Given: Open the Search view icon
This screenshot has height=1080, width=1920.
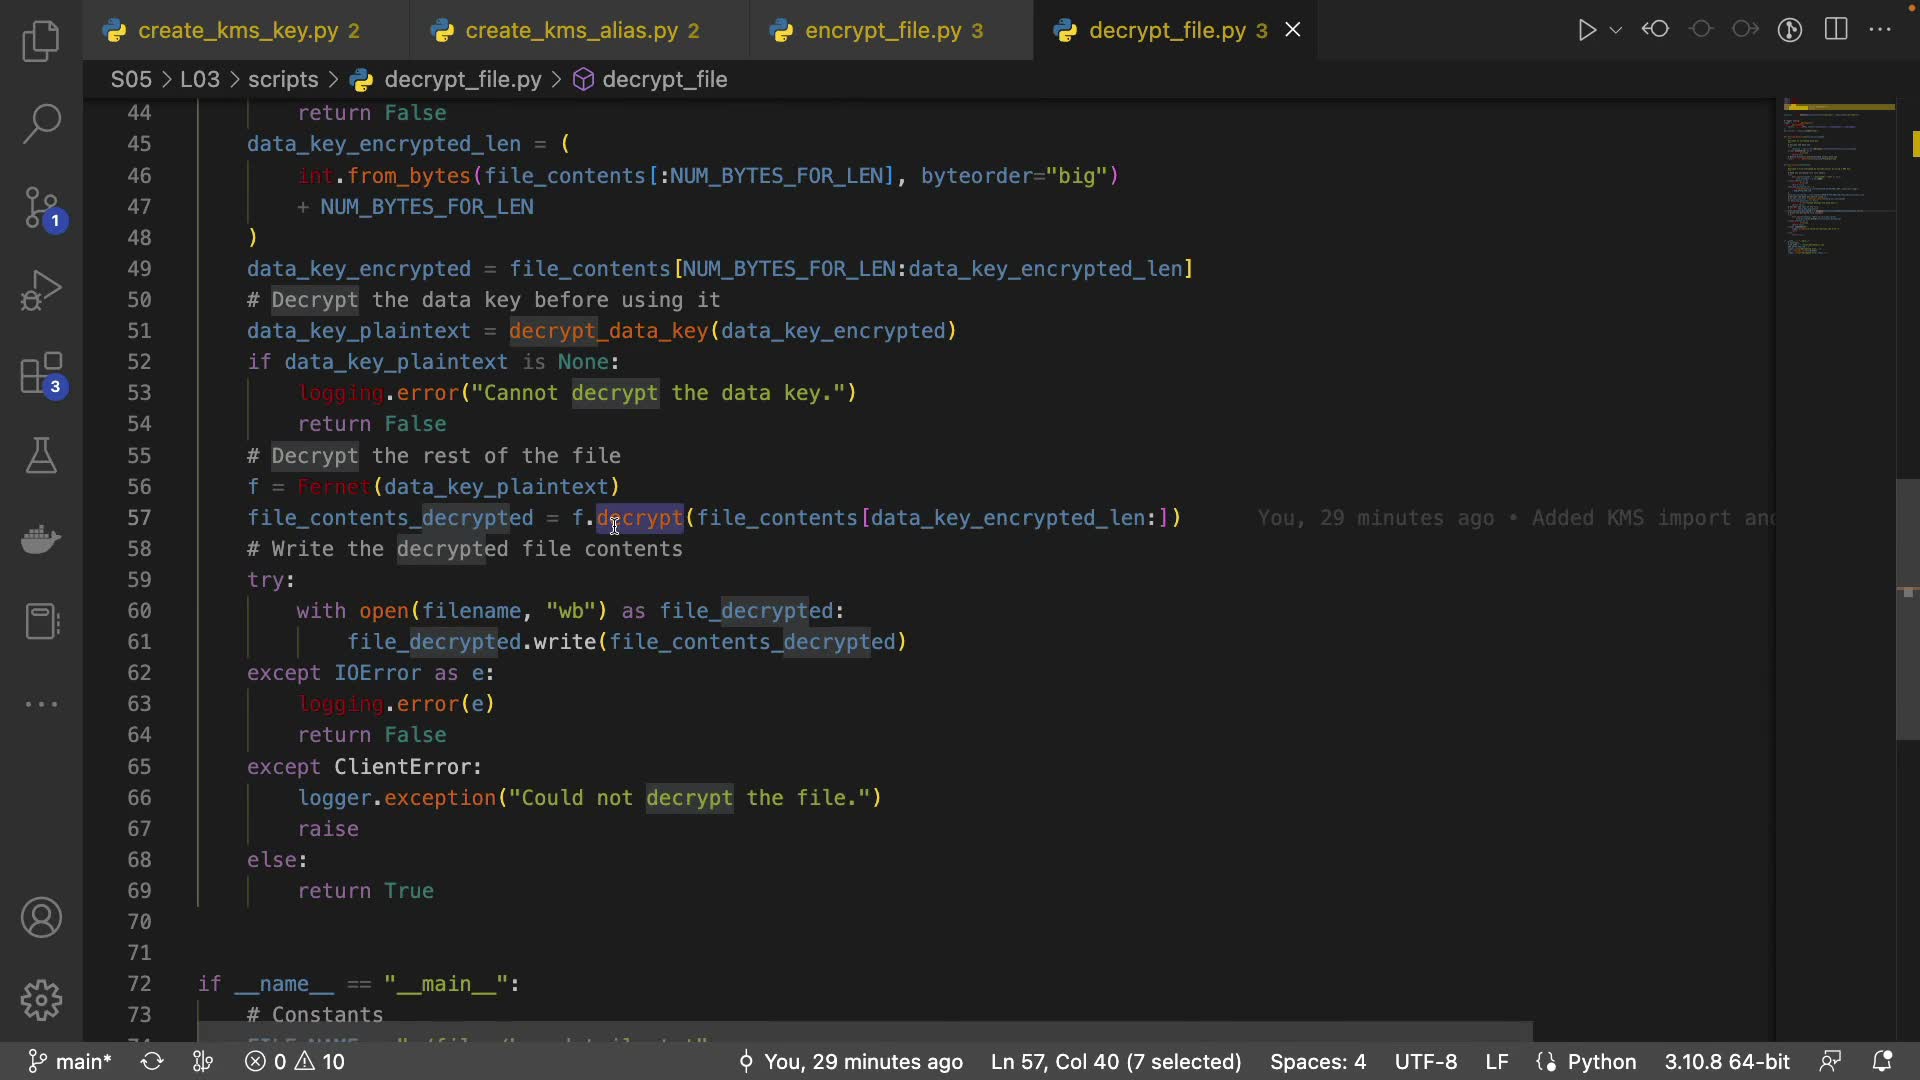Looking at the screenshot, I should [41, 124].
